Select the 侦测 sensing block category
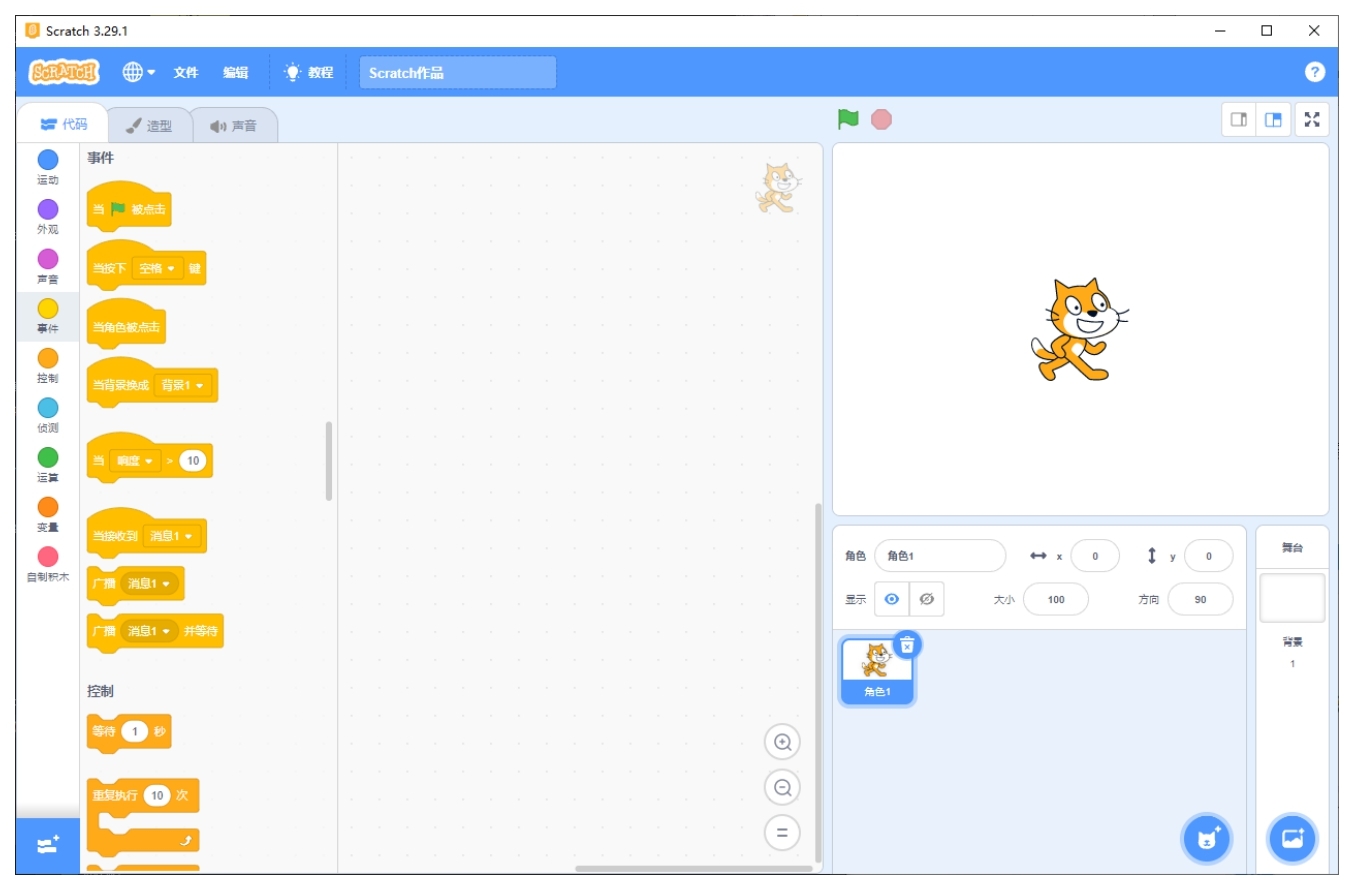1355x889 pixels. tap(48, 415)
